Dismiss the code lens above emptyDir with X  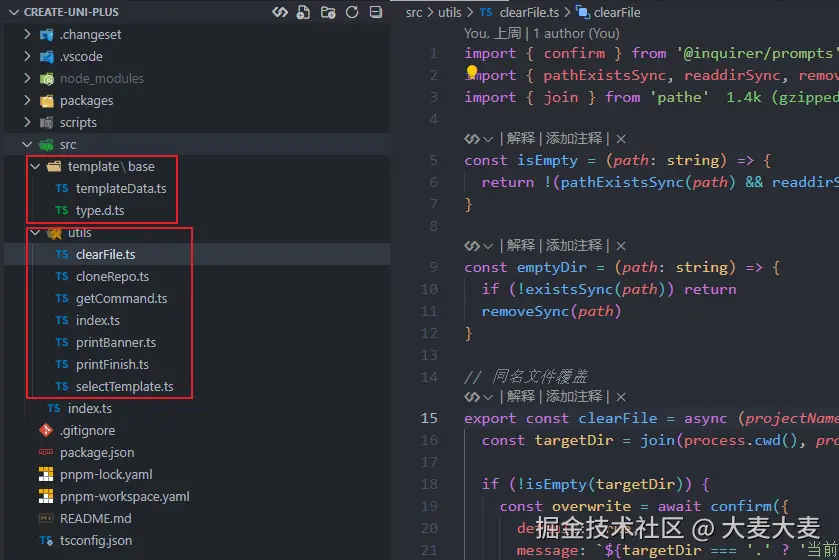(x=621, y=246)
